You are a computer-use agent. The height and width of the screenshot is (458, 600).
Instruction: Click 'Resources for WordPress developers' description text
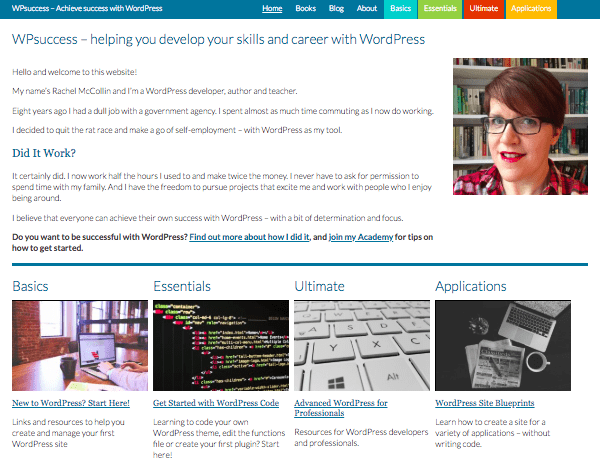[361, 437]
